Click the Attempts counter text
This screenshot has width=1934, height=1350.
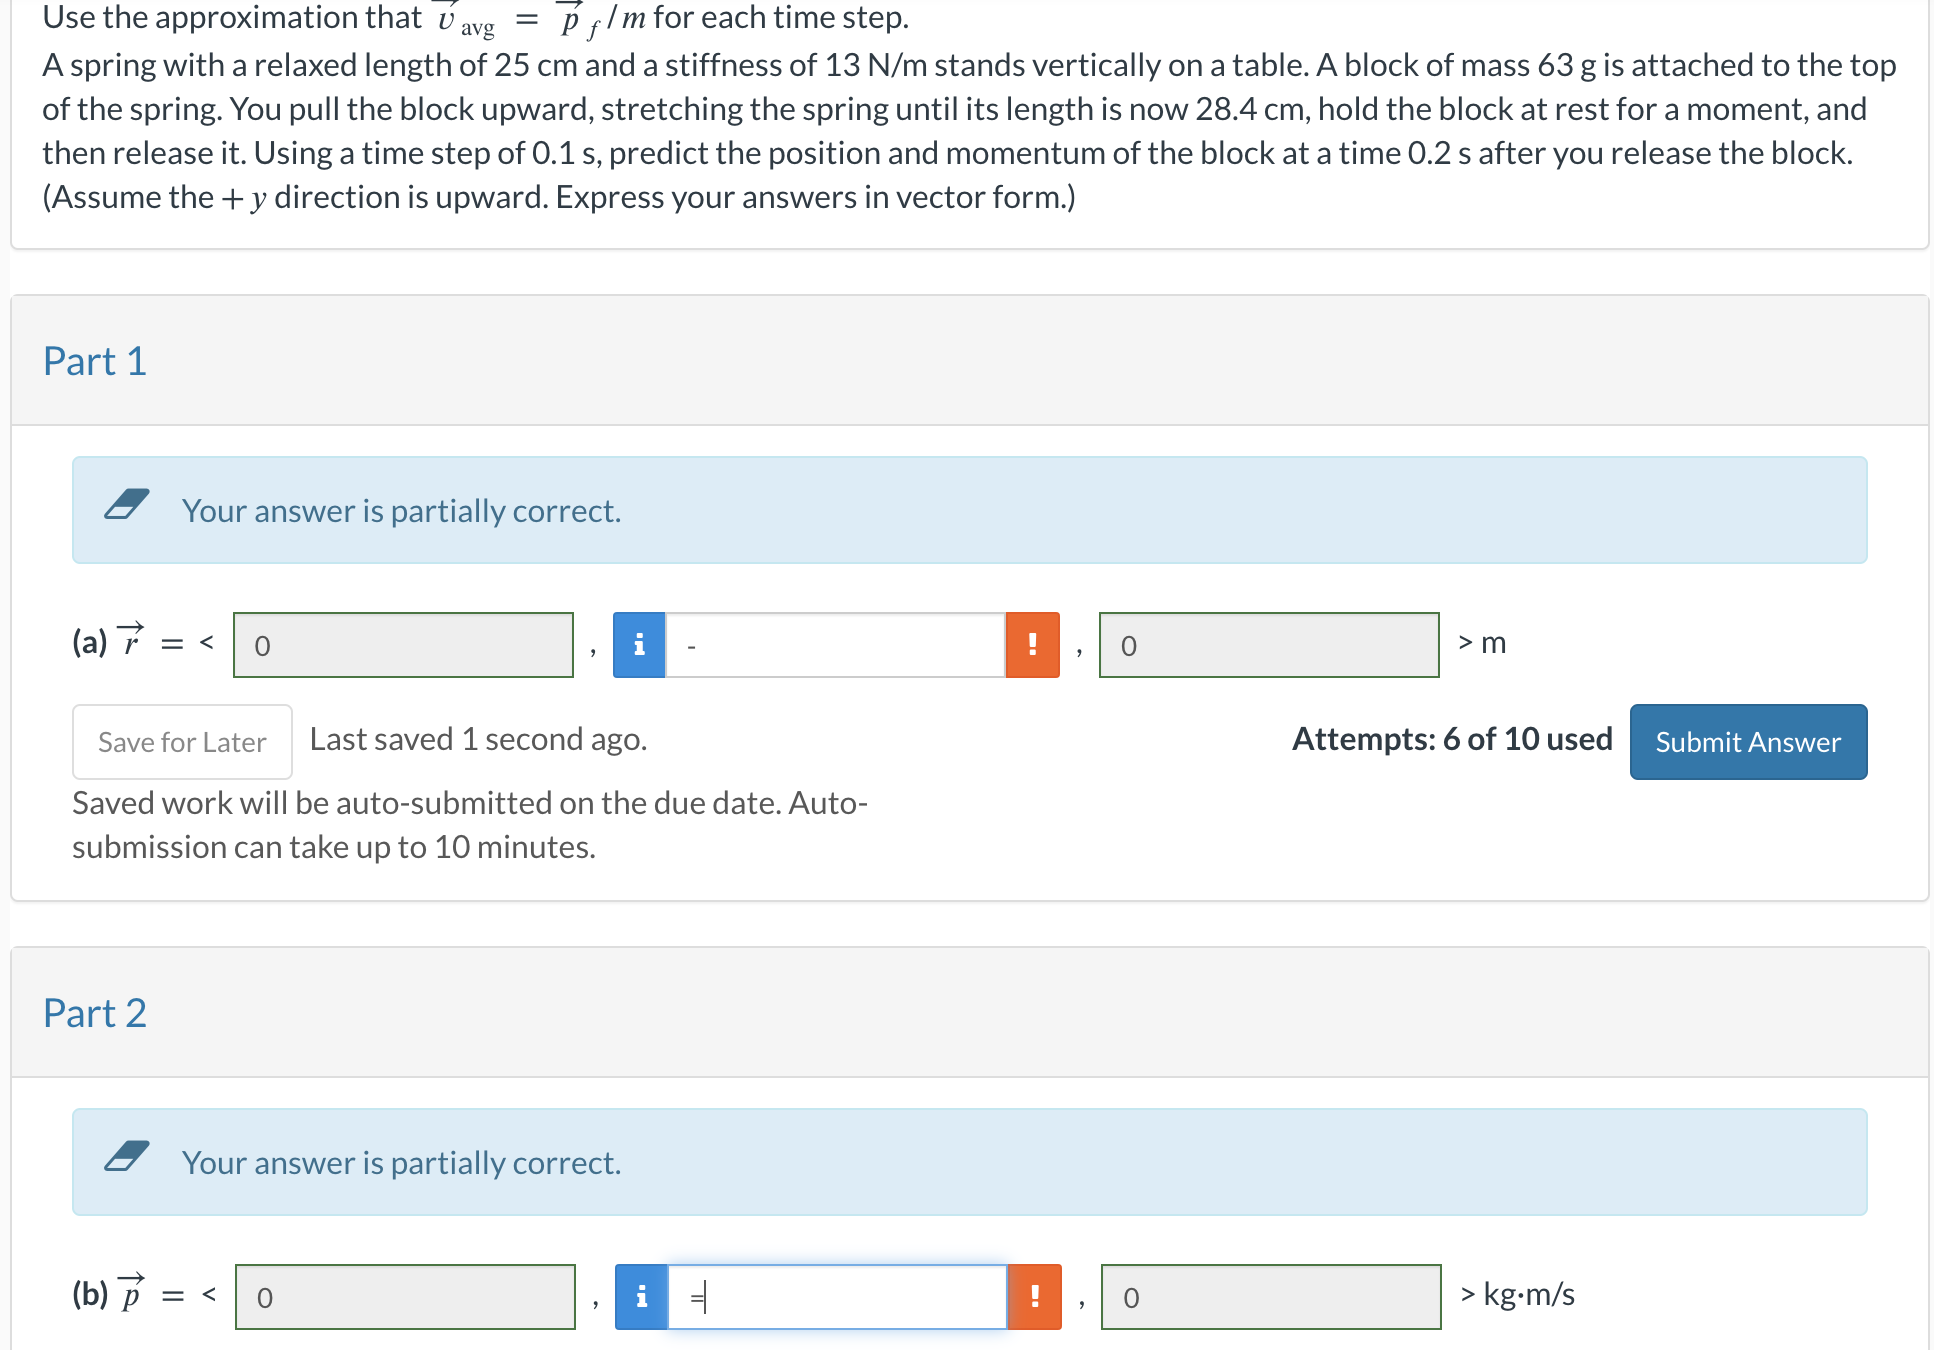(x=1452, y=739)
